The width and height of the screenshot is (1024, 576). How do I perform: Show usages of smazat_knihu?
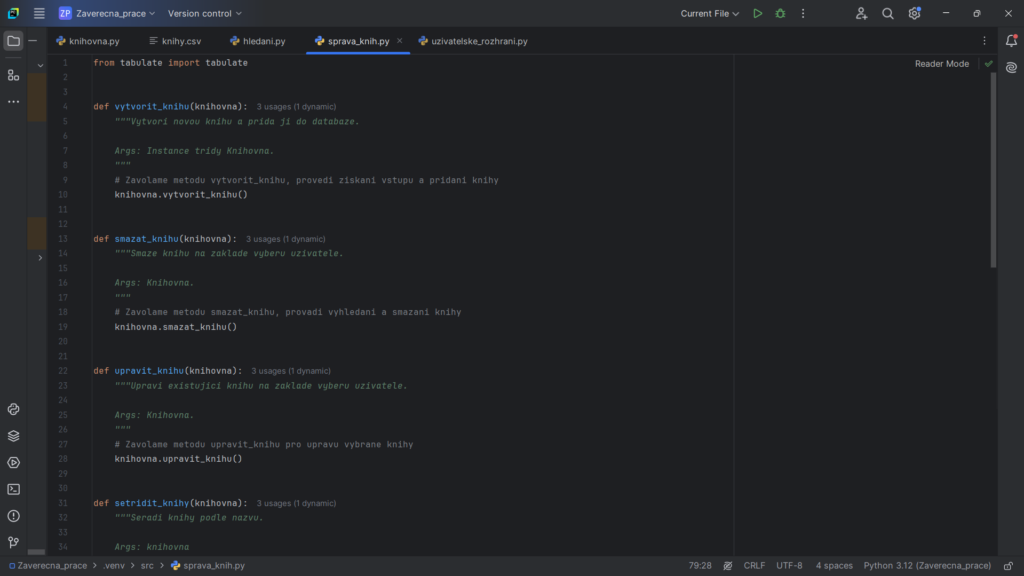[x=285, y=239]
